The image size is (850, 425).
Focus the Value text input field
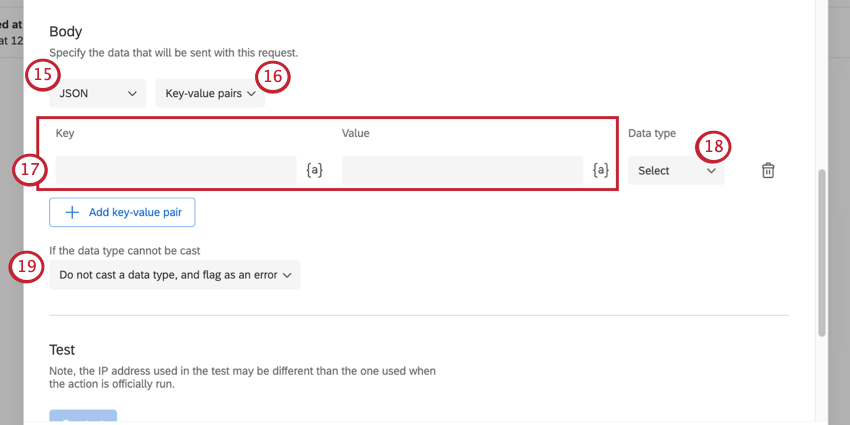462,171
